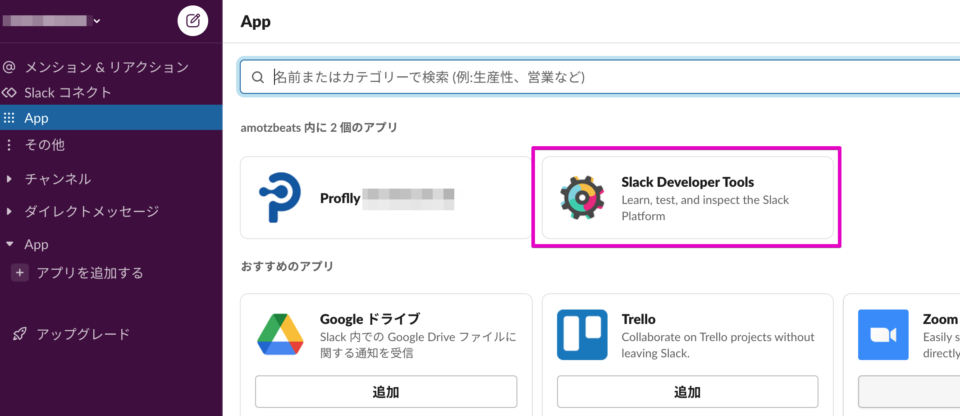Open the Proflly app card title
Image resolution: width=960 pixels, height=416 pixels.
tap(340, 199)
